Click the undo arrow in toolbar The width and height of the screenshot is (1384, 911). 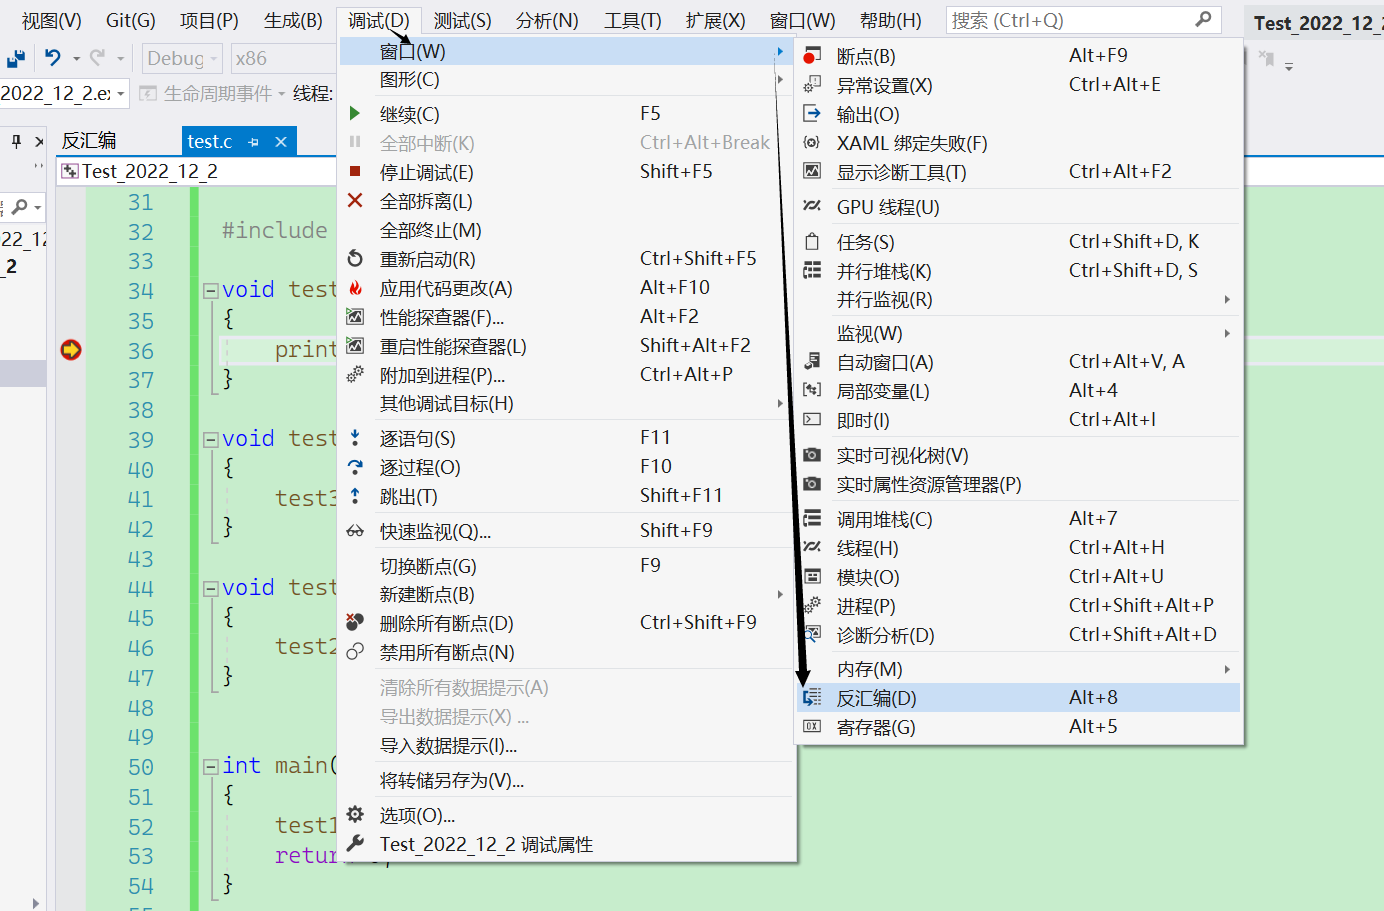[x=53, y=59]
